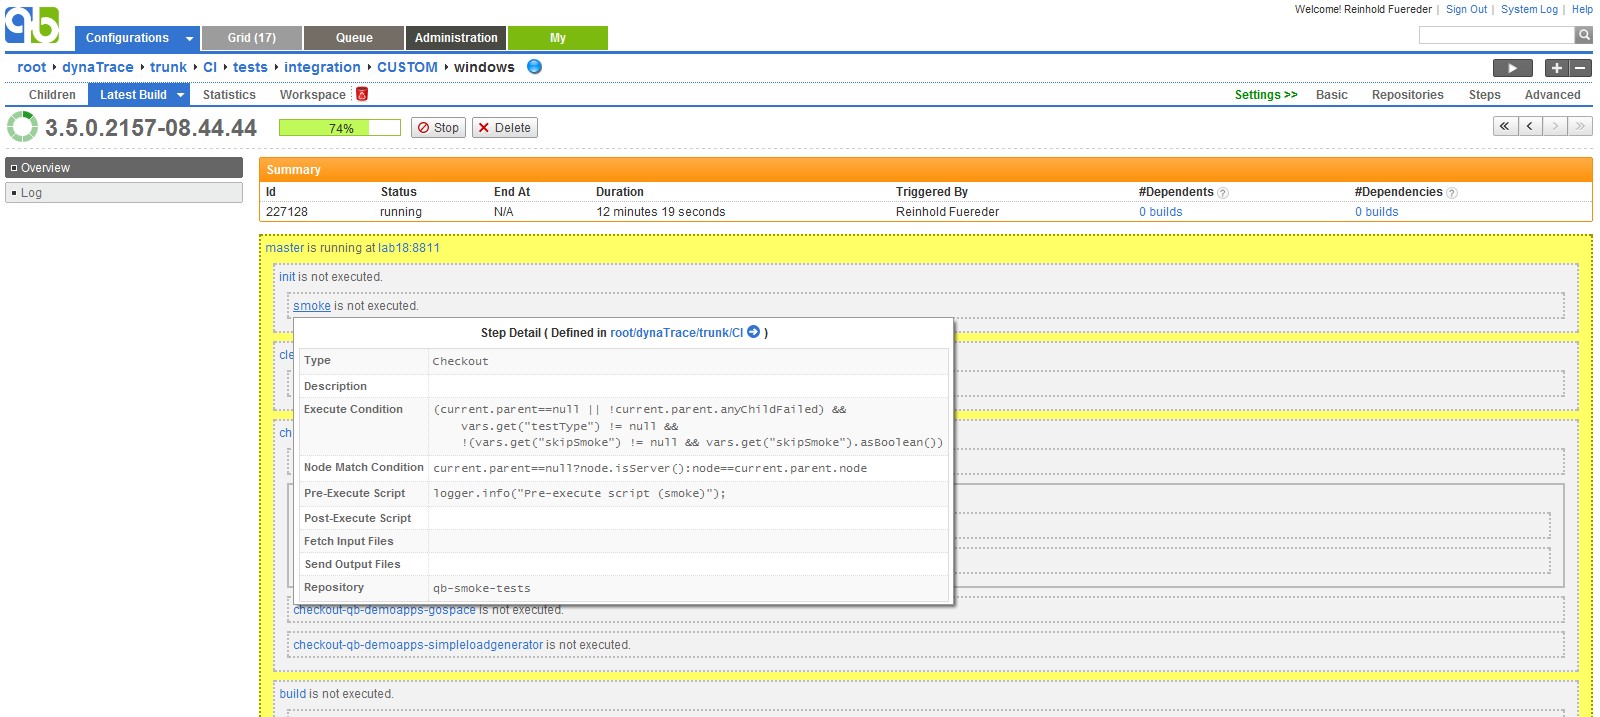This screenshot has height=717, width=1600.
Task: Go to the first build with double-left arrow
Action: coord(1504,126)
